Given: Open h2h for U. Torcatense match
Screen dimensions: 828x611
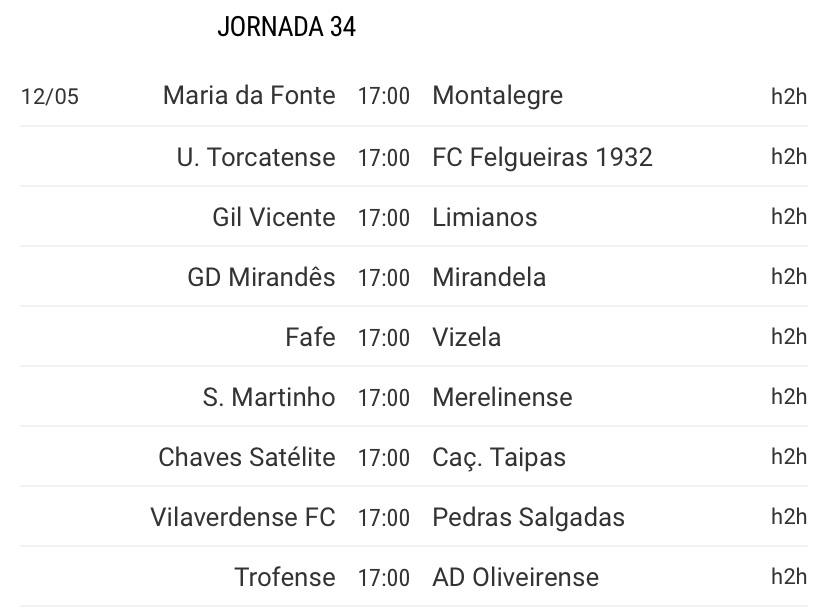Looking at the screenshot, I should 789,156.
